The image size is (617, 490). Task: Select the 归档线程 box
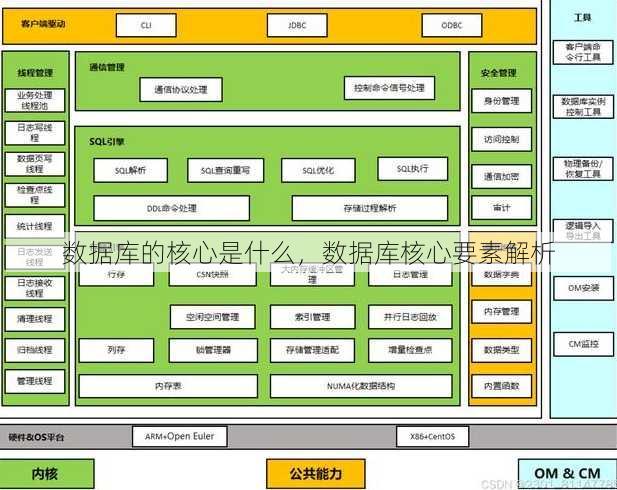pos(35,350)
